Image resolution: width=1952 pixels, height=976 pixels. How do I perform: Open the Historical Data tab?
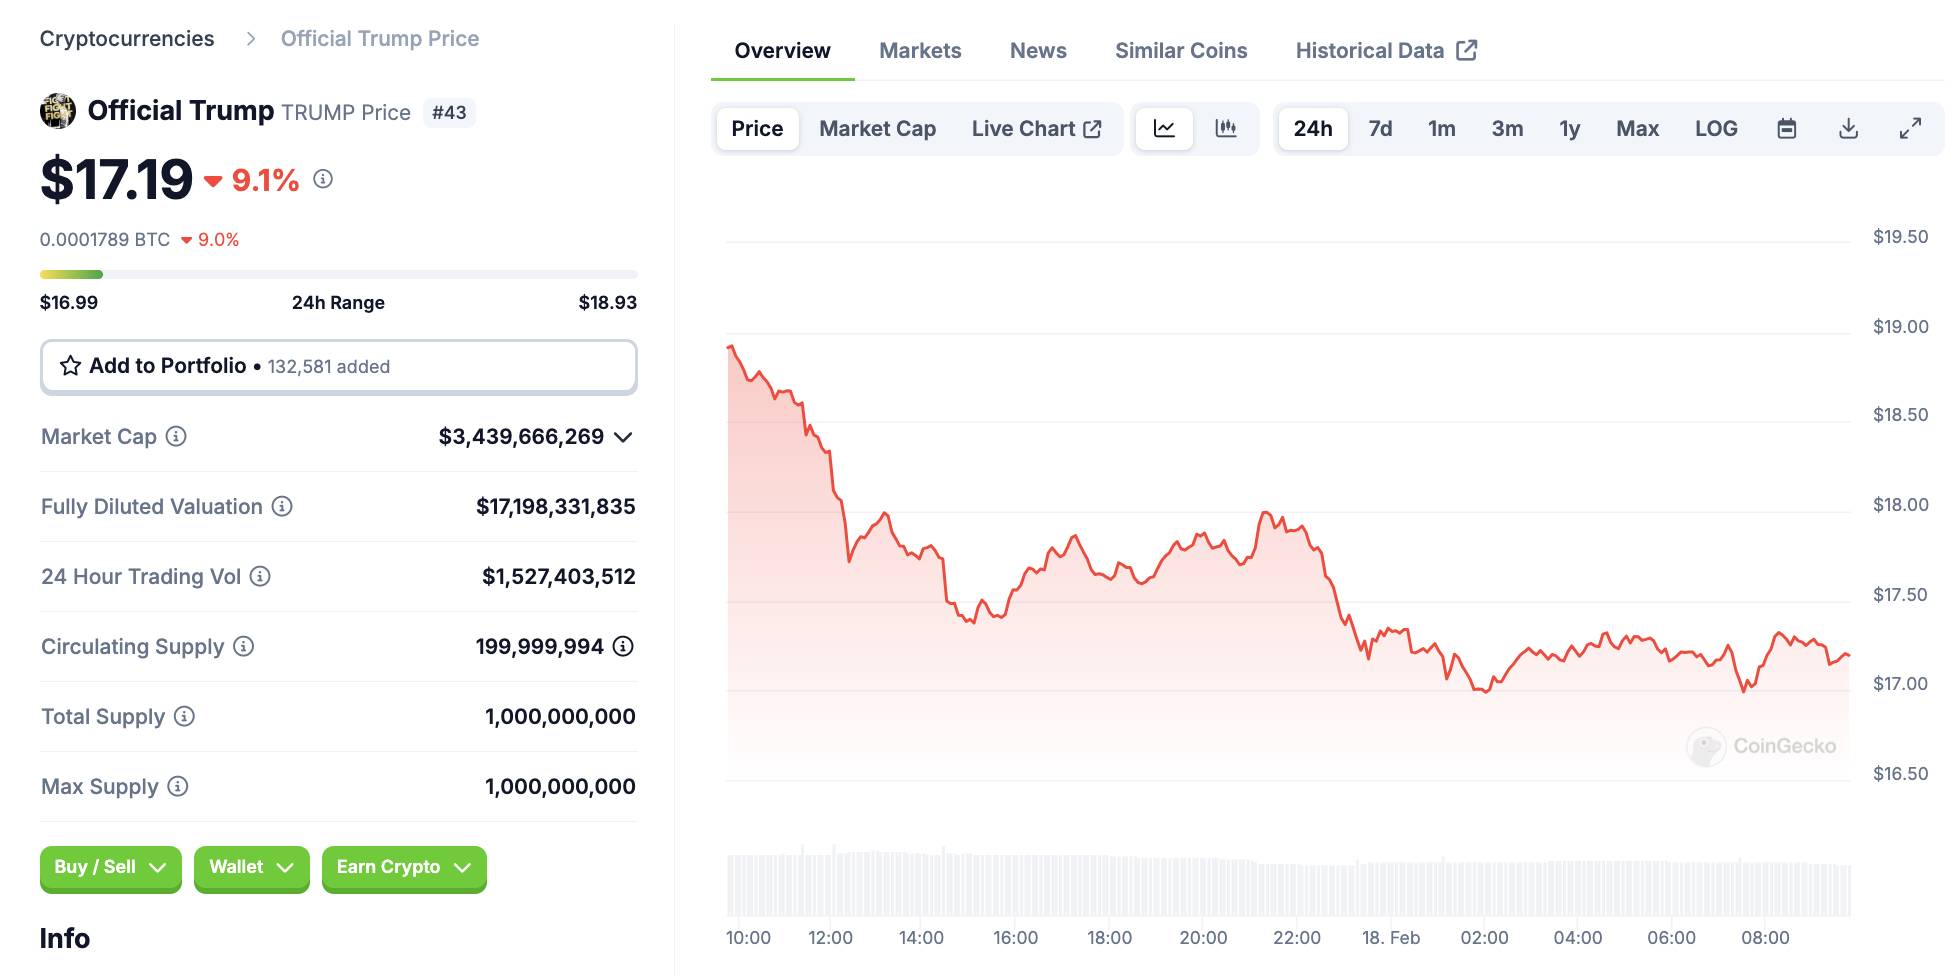click(x=1386, y=50)
